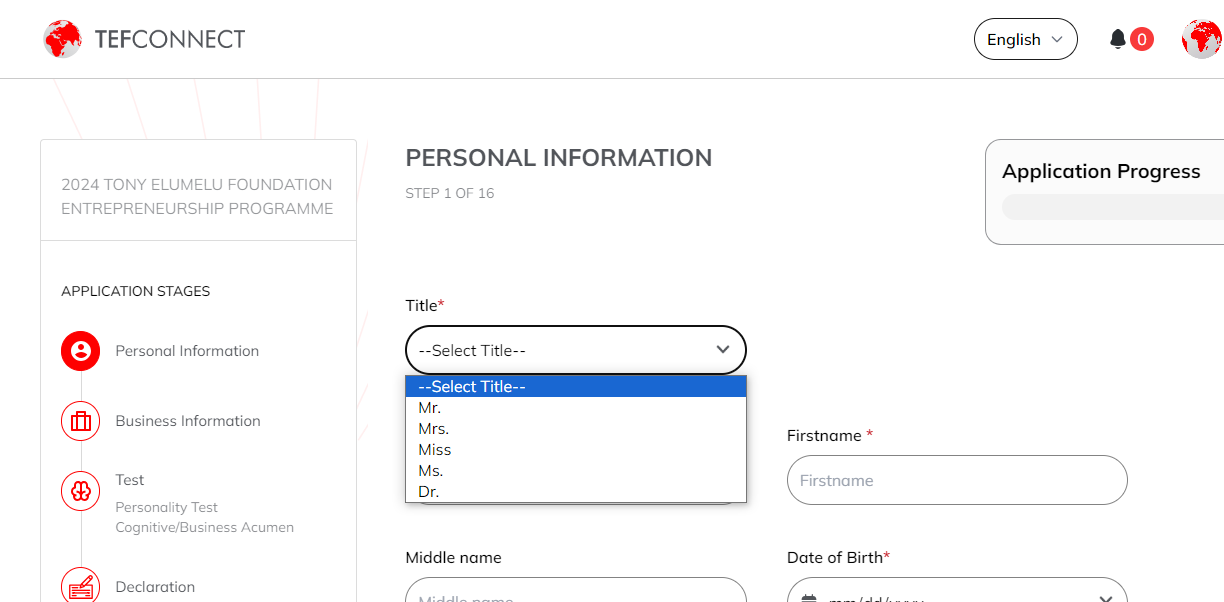Click the Cognitive/Business Acumen subtext
This screenshot has height=602, width=1224.
204,527
